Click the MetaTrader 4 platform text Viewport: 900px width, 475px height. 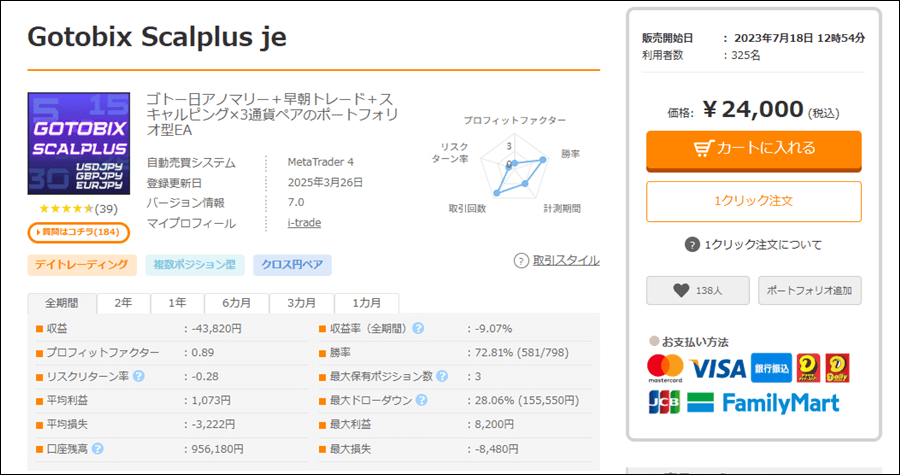(321, 162)
